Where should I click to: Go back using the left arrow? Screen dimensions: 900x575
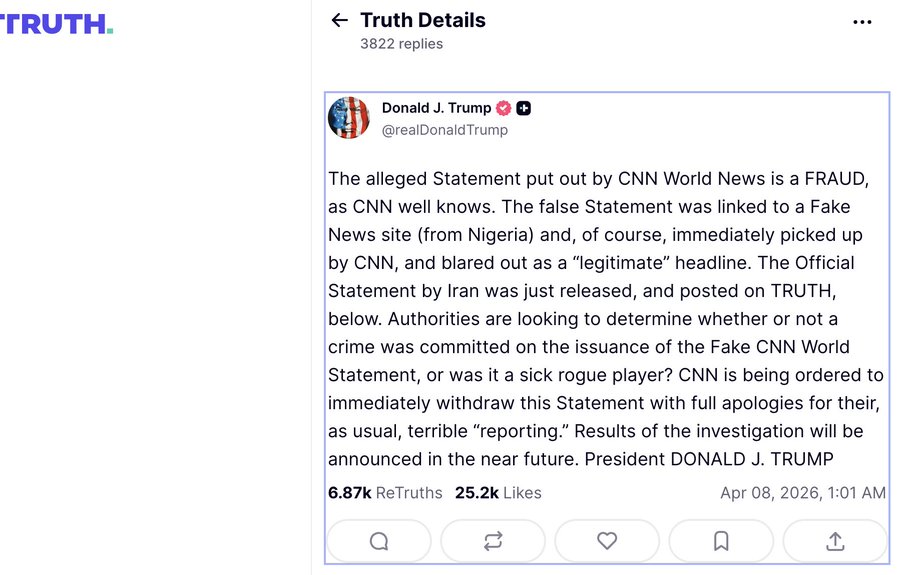pyautogui.click(x=339, y=20)
